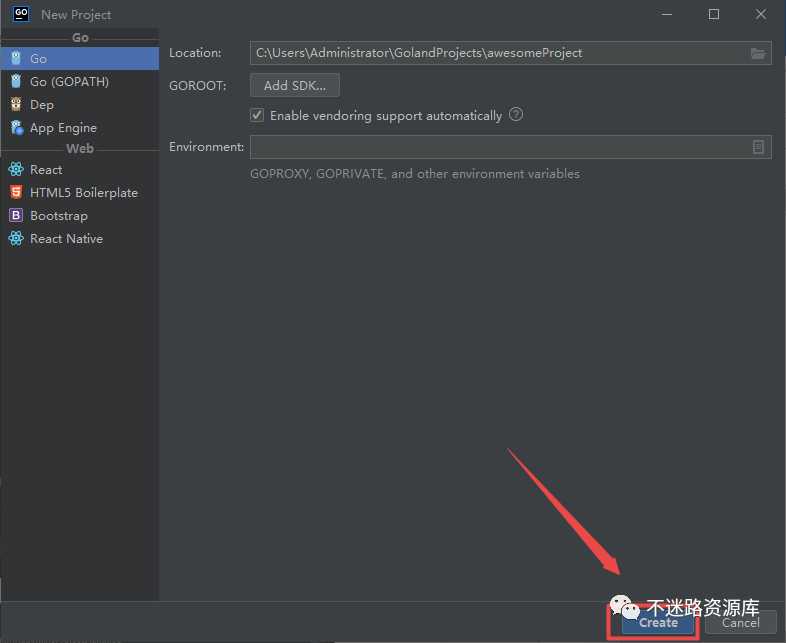The height and width of the screenshot is (643, 786).
Task: Click the App Engine icon
Action: coord(17,128)
